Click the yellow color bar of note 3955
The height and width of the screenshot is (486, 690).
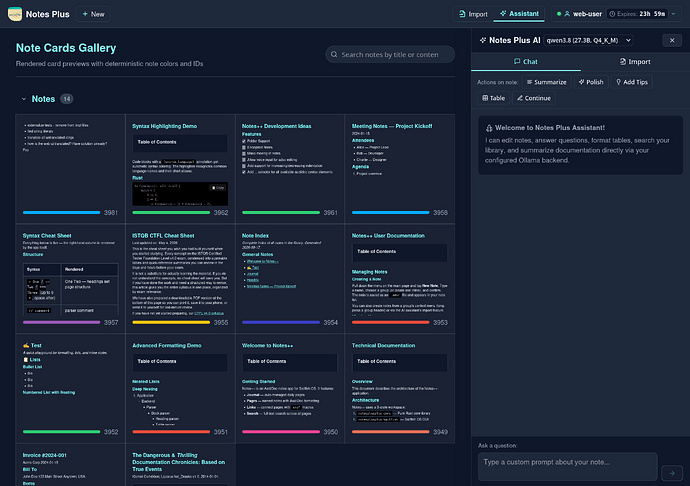click(x=171, y=322)
